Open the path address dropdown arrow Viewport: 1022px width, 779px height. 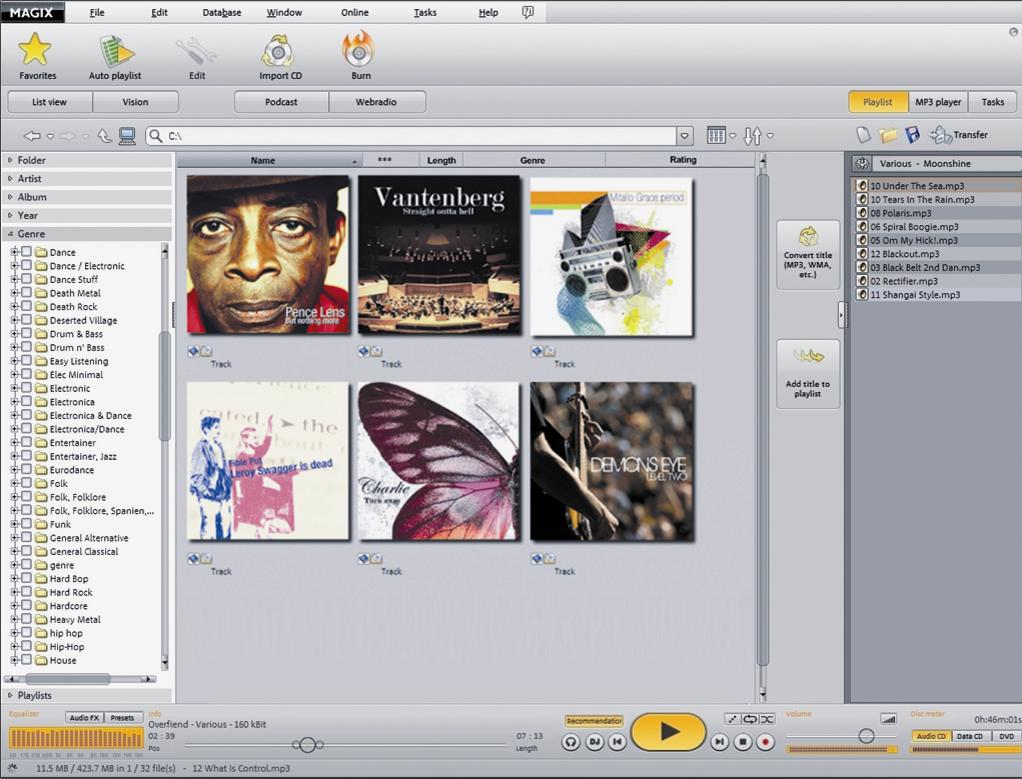(x=685, y=136)
